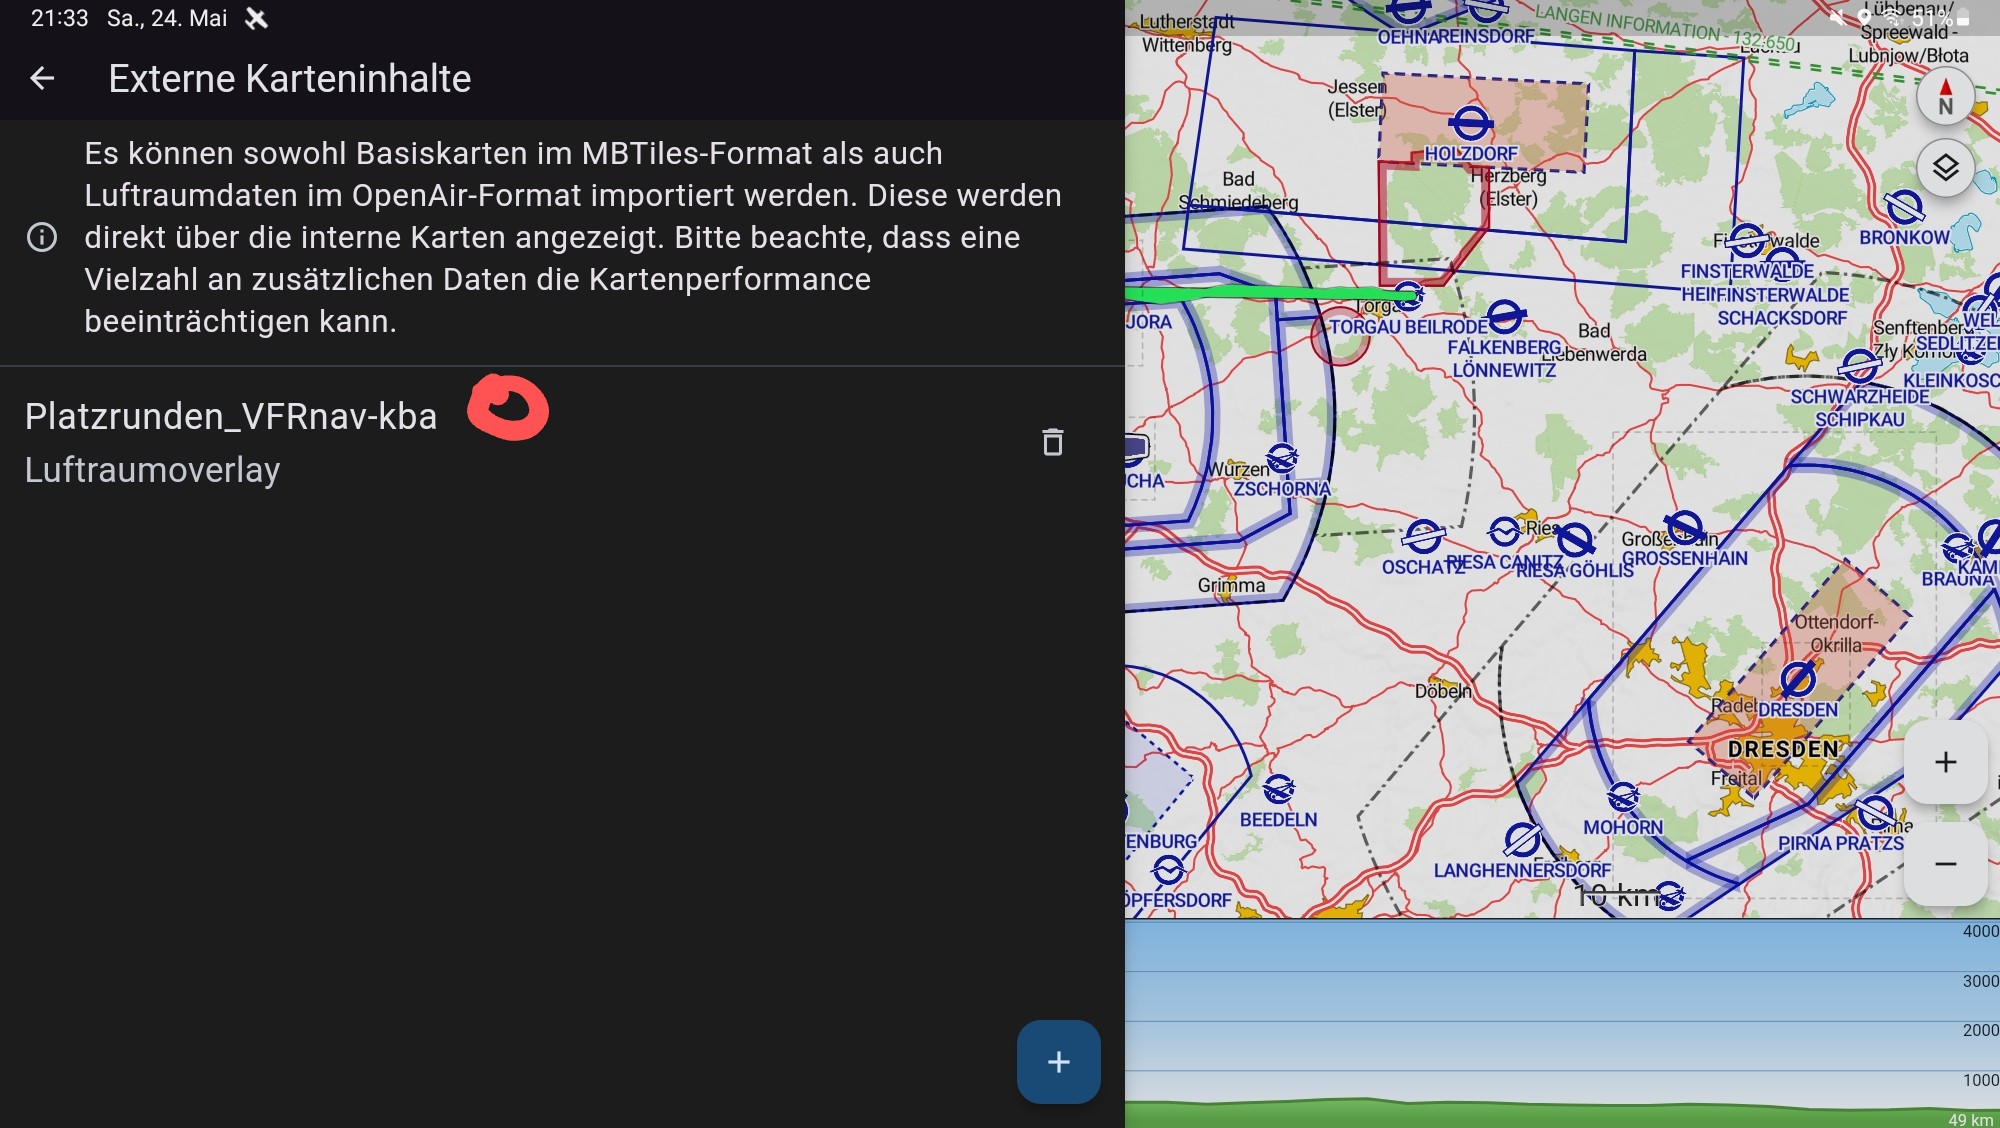
Task: Select the Dresden airport symbol
Action: 1797,679
